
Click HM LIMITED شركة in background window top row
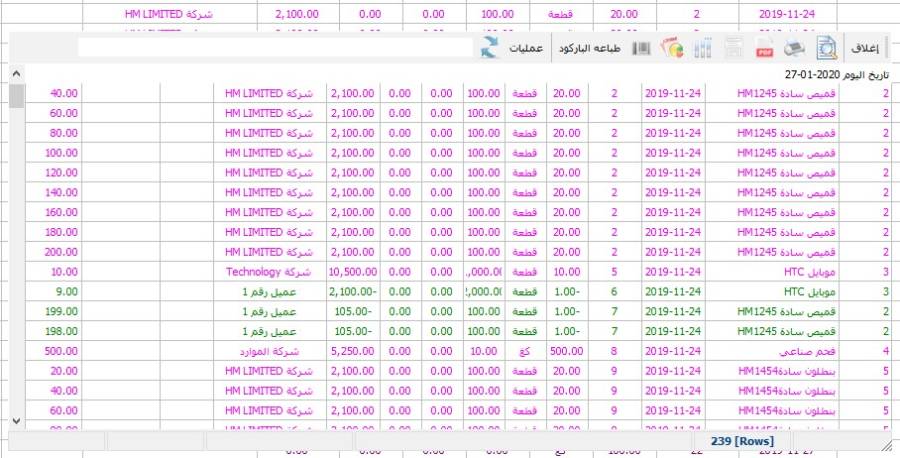click(x=169, y=14)
